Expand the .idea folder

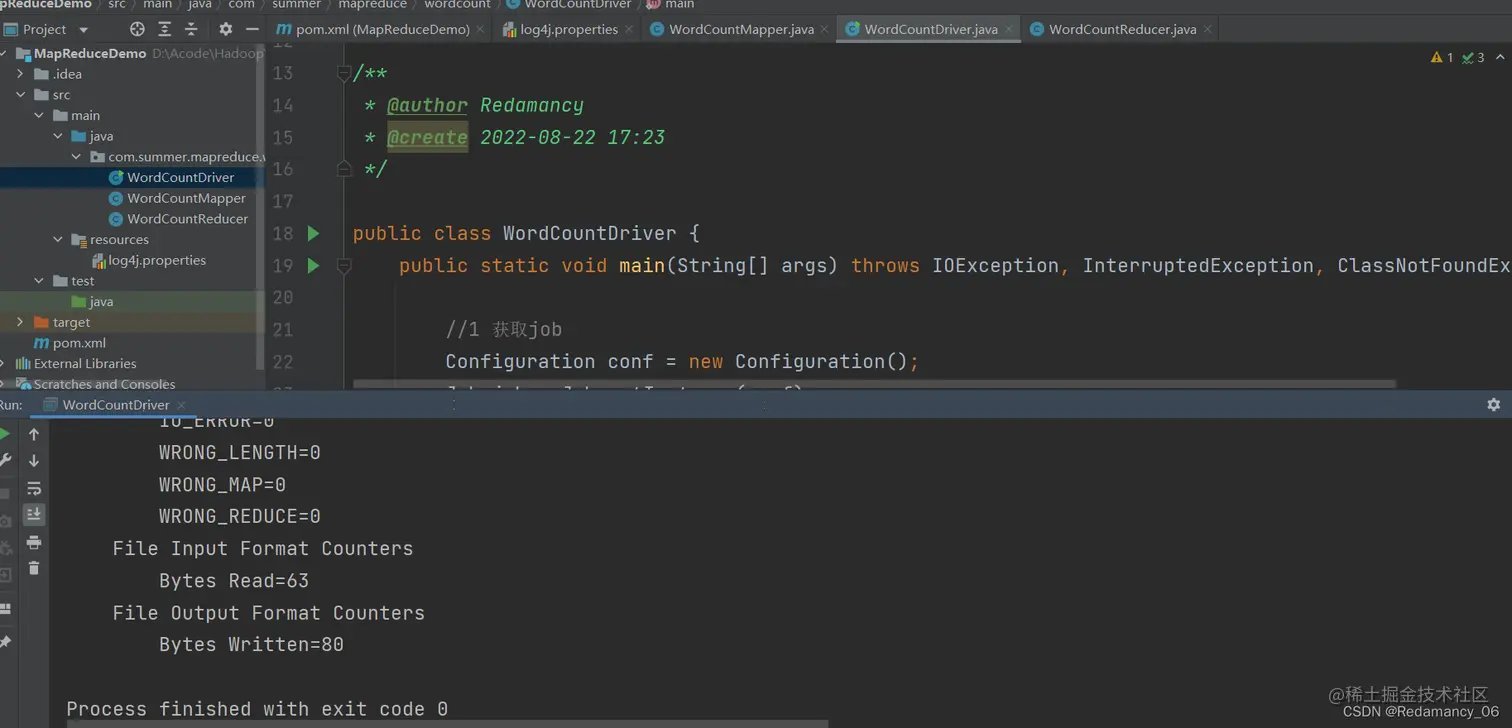pos(20,74)
